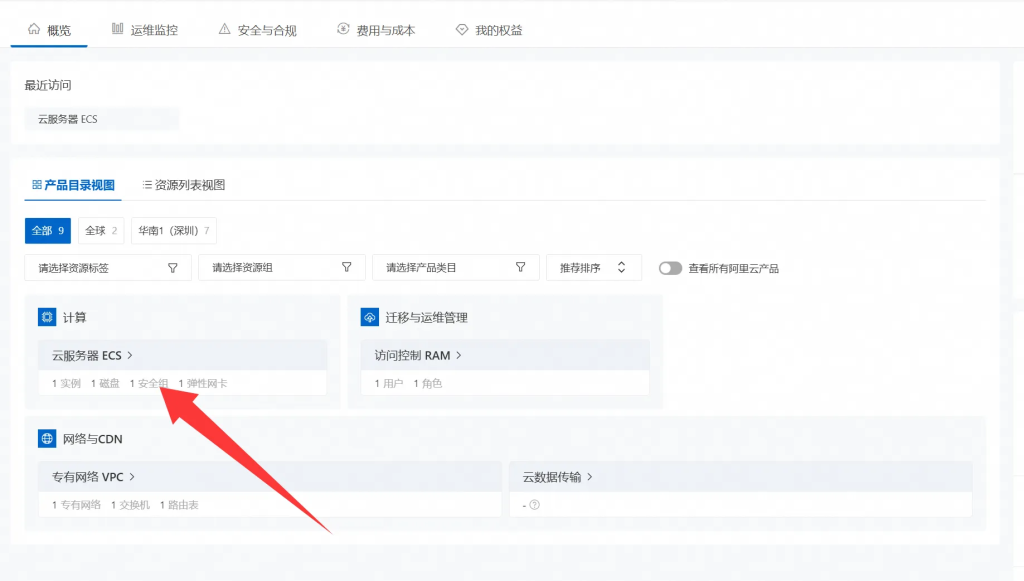
Task: Switch to 资源列表视图 view tab
Action: (183, 185)
